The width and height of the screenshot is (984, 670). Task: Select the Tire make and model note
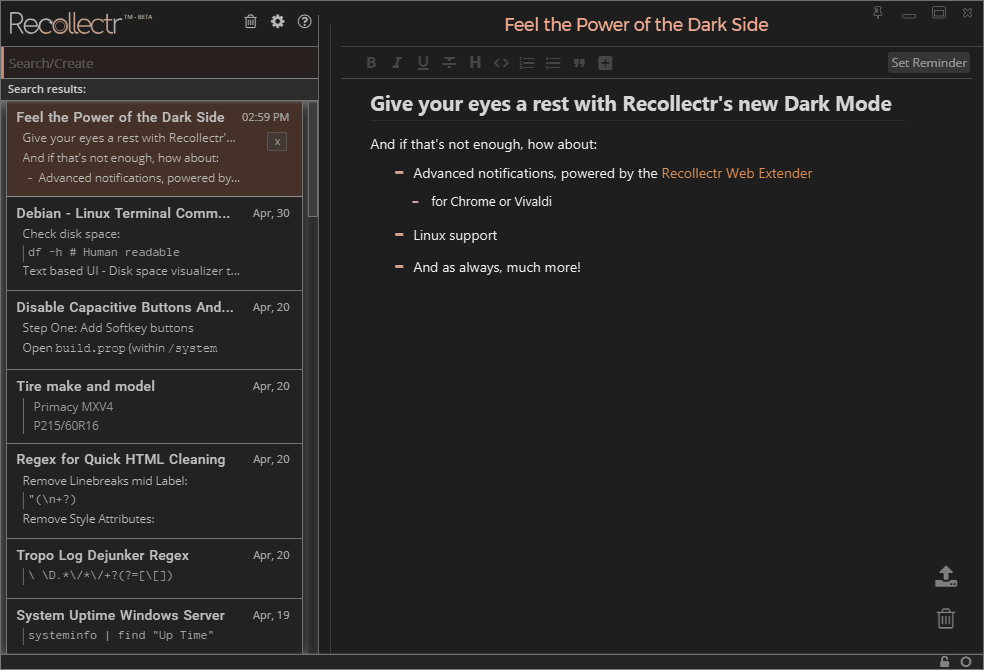(154, 407)
